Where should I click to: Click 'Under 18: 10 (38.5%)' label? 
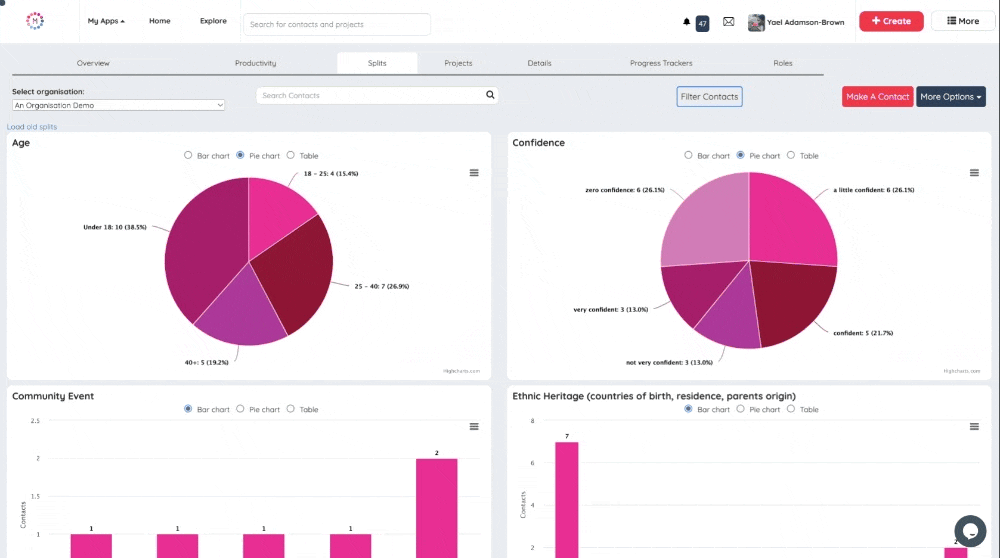115,227
